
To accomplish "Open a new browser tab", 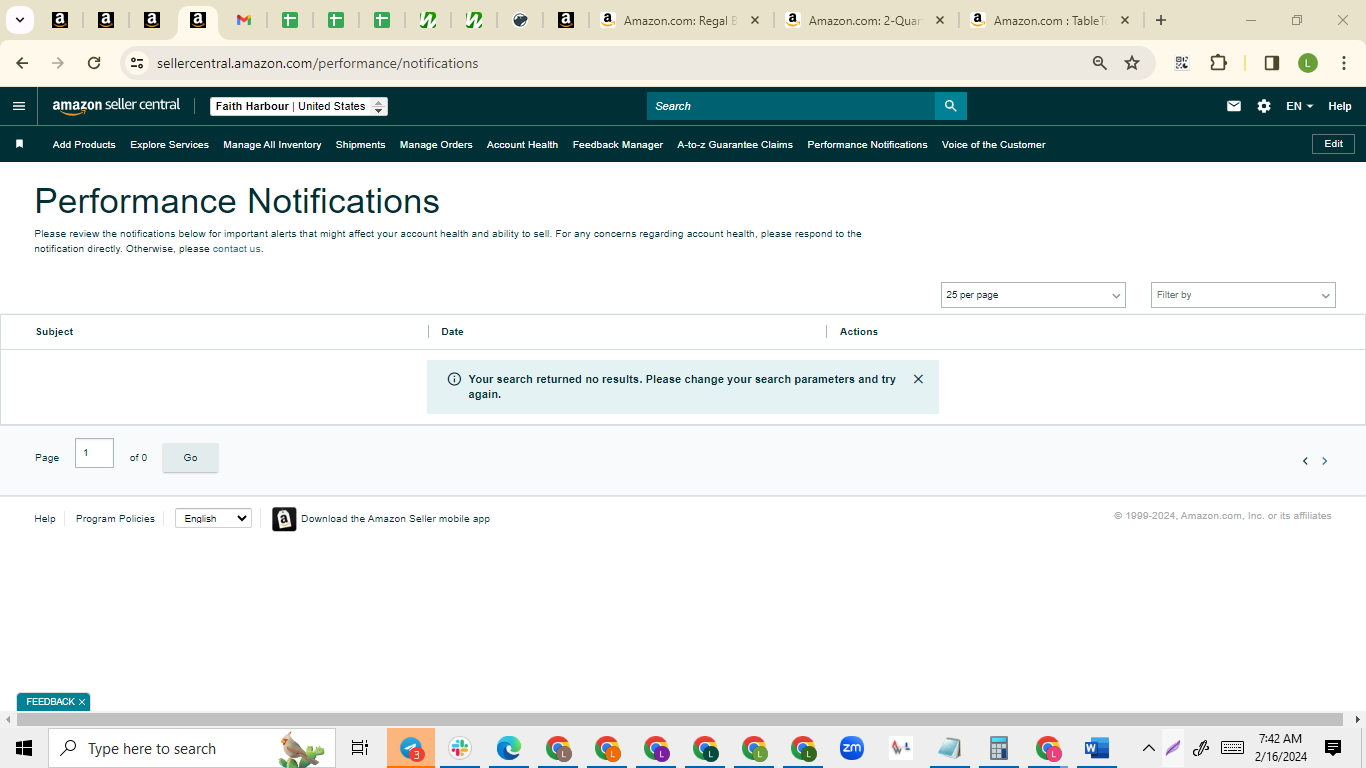I will click(1160, 20).
